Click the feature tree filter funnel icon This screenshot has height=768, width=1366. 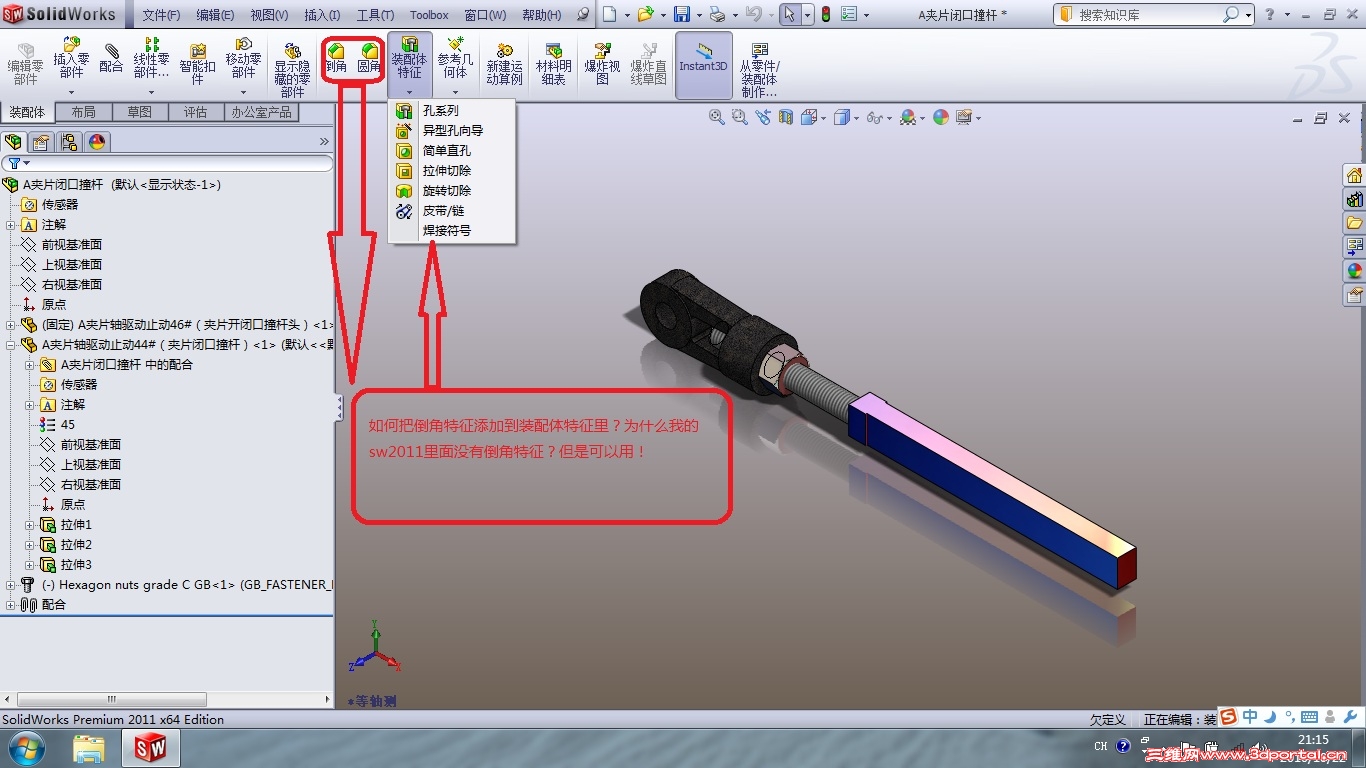14,163
